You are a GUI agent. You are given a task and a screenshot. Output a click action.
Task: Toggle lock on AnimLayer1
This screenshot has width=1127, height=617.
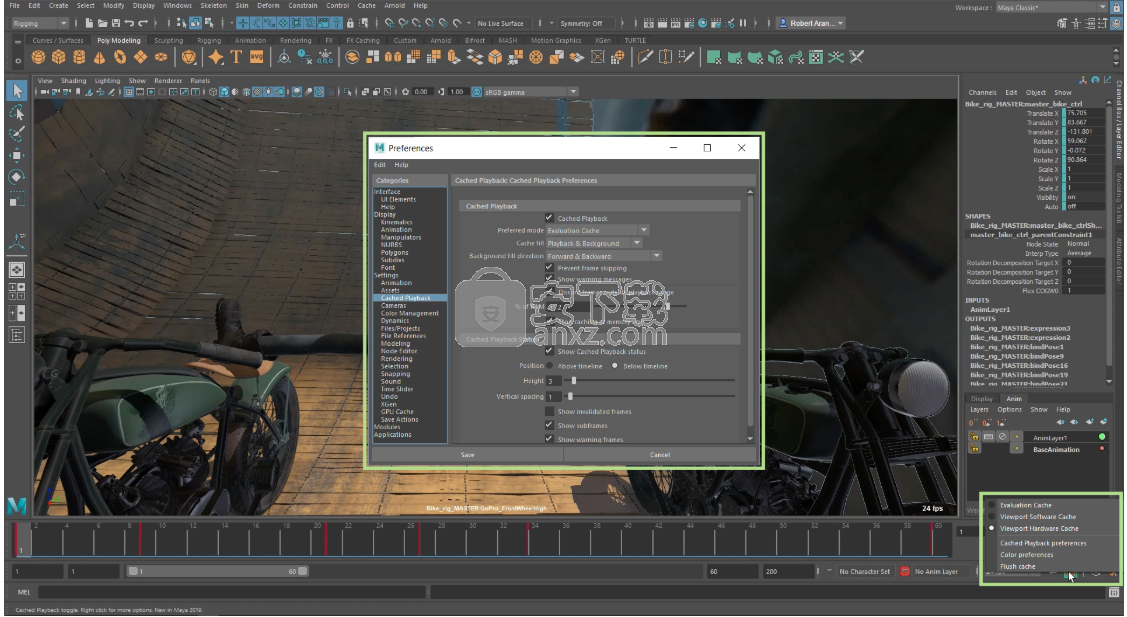click(975, 437)
